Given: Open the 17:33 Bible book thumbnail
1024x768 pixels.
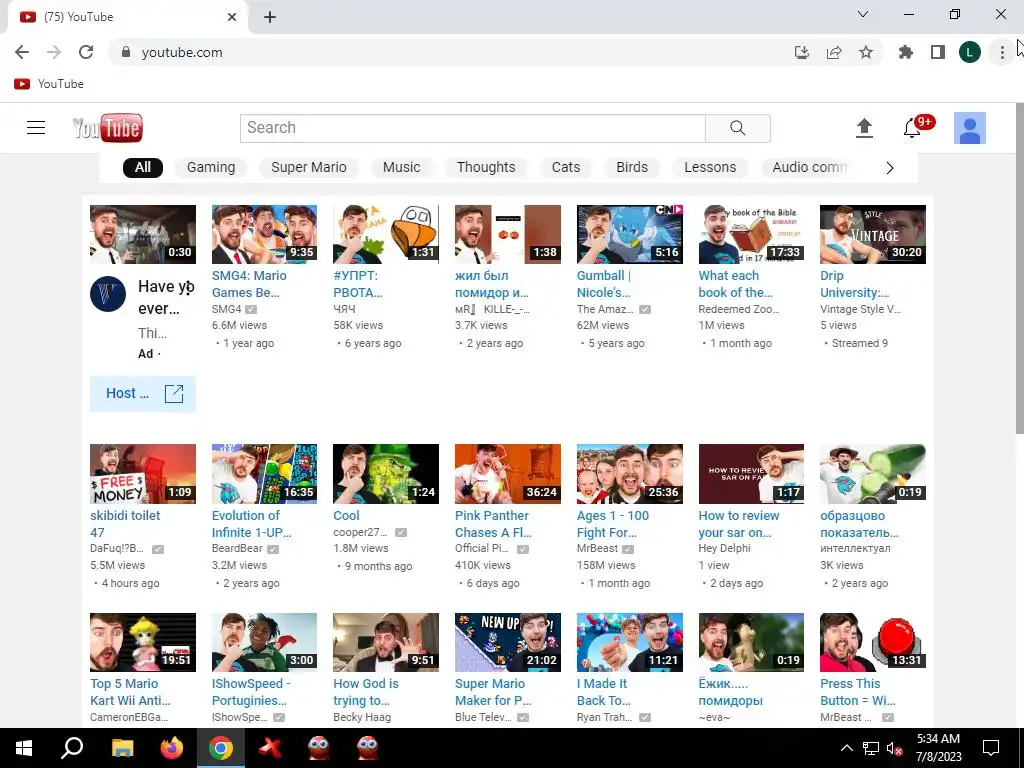Looking at the screenshot, I should pos(751,234).
